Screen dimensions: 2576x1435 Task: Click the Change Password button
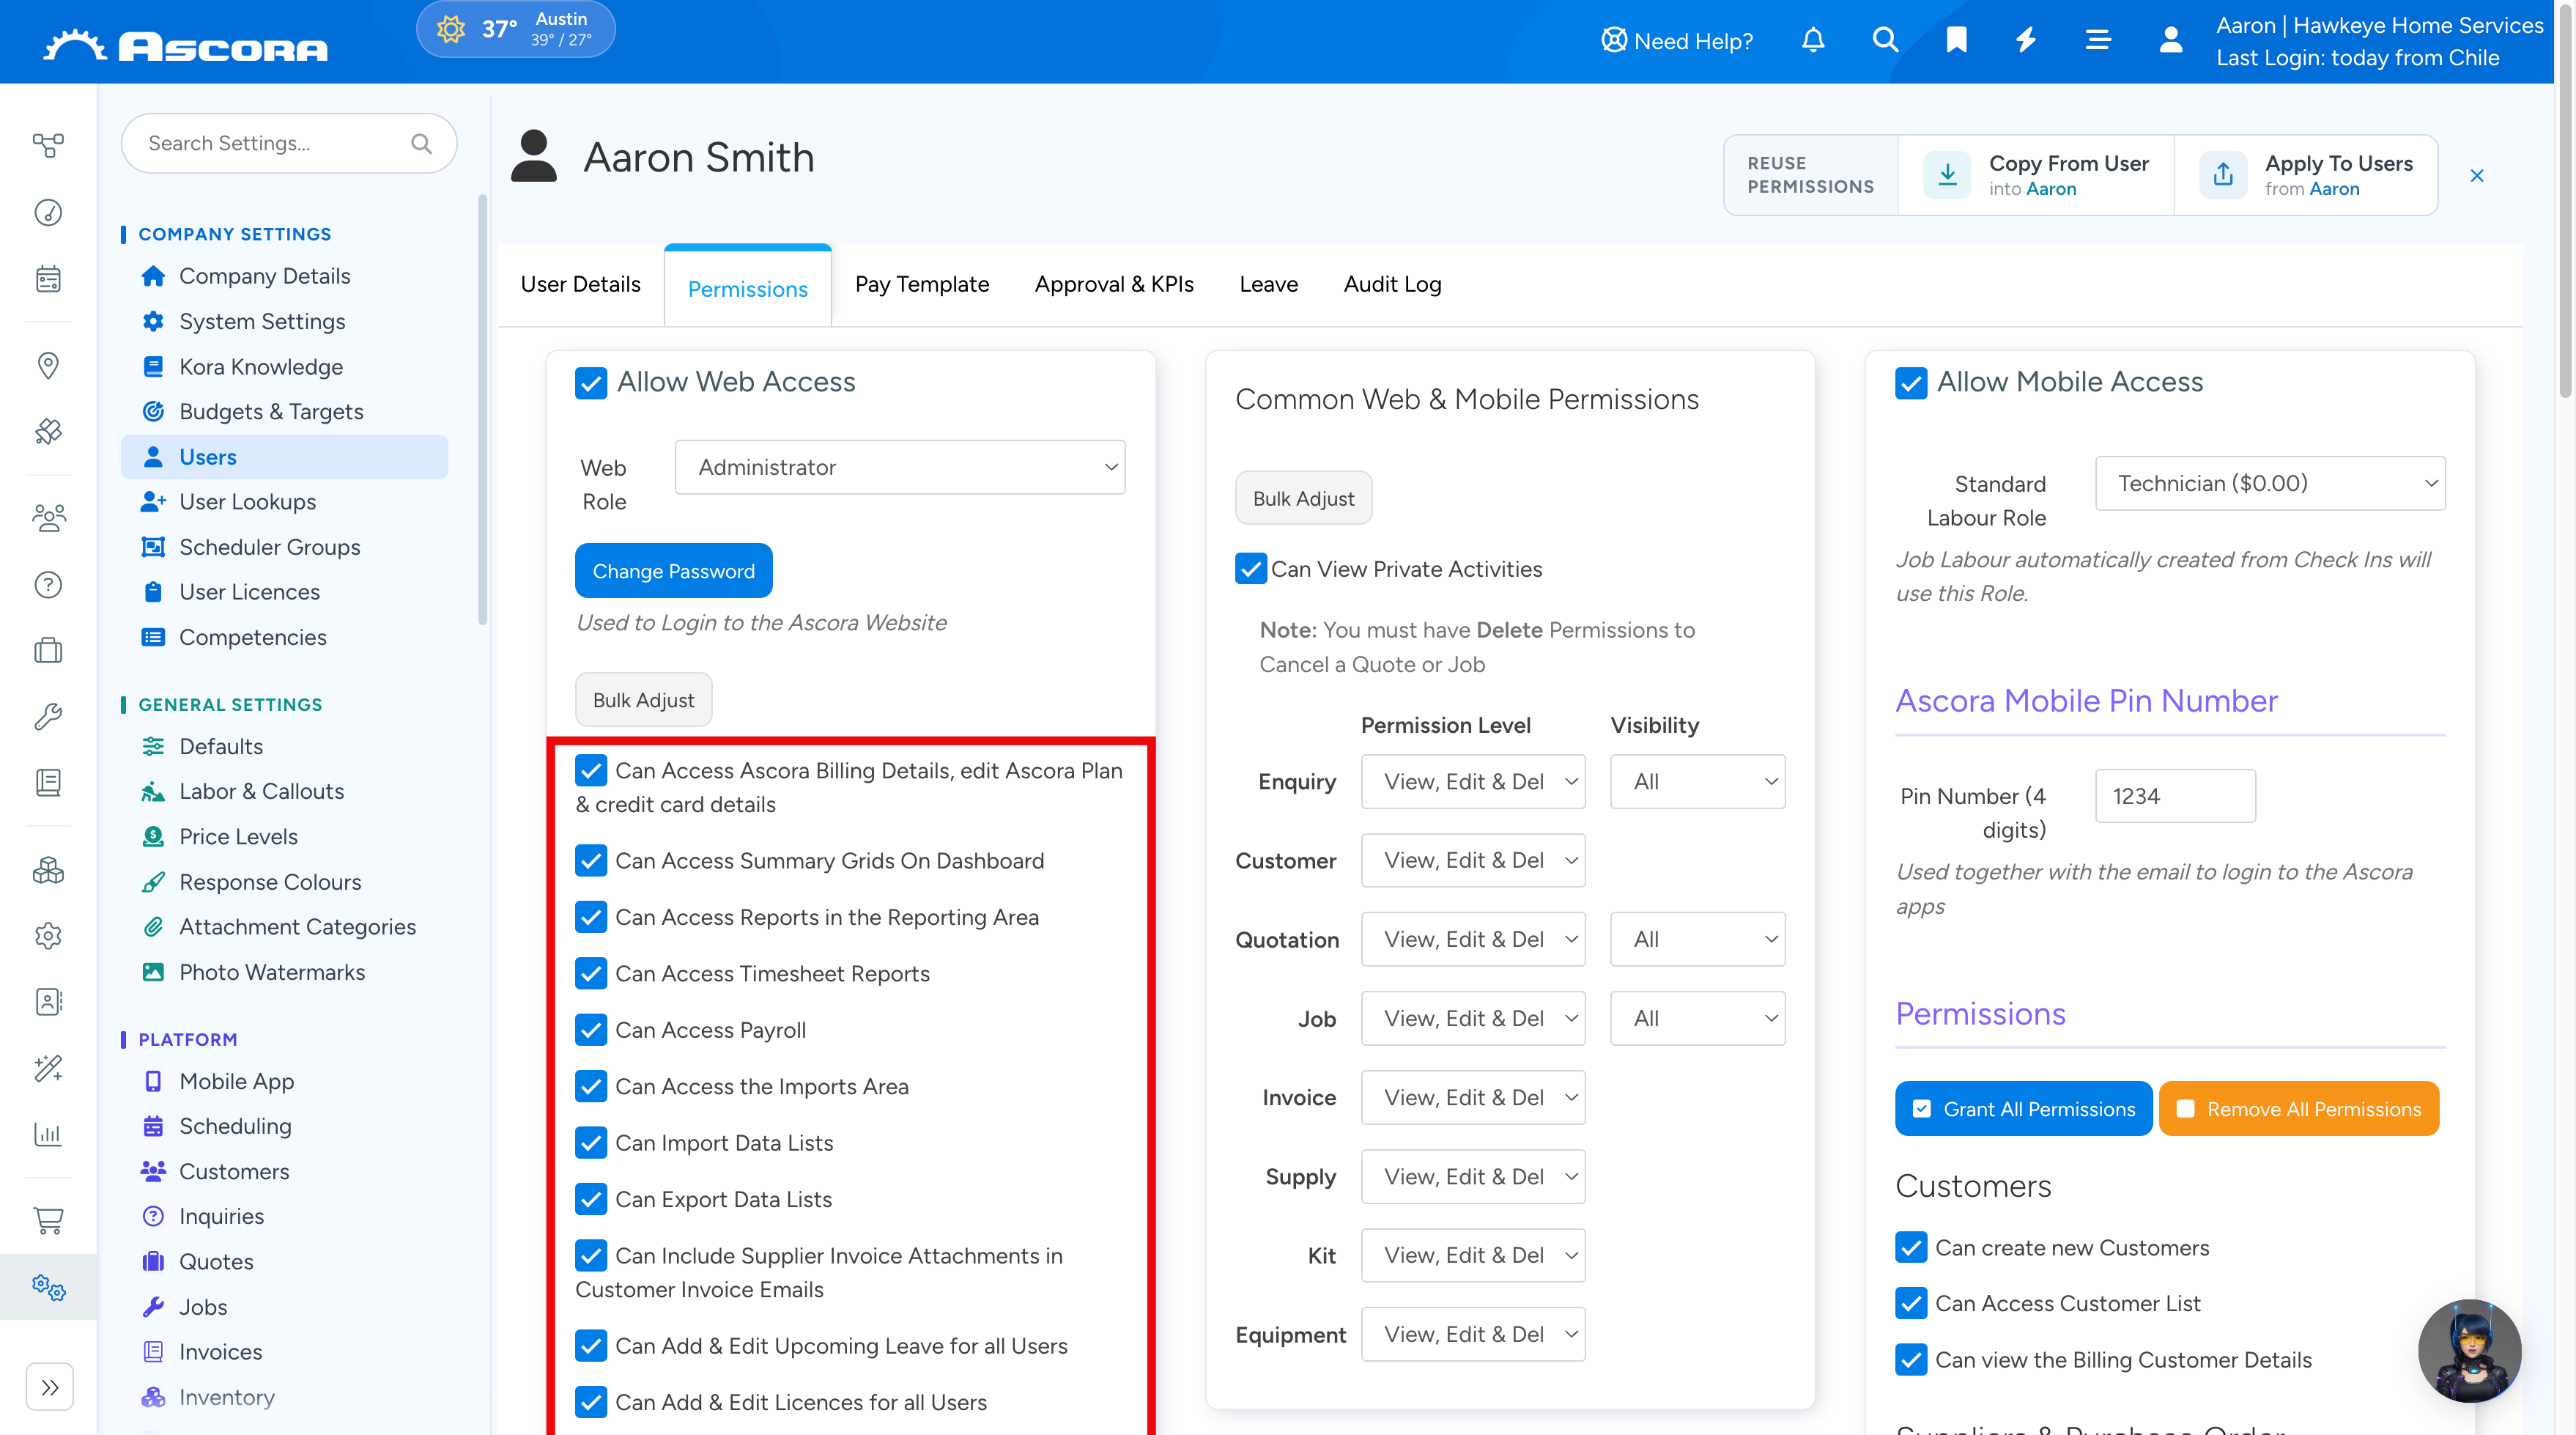673,571
